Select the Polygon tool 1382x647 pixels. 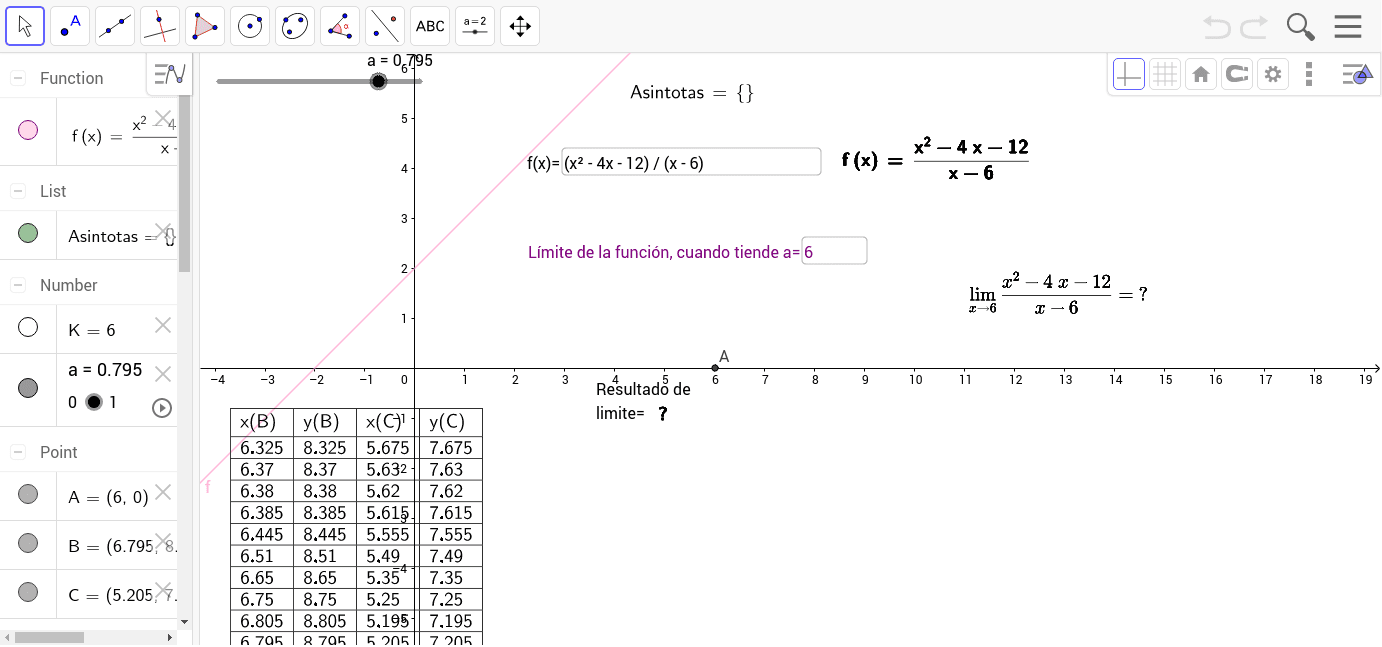click(x=205, y=26)
